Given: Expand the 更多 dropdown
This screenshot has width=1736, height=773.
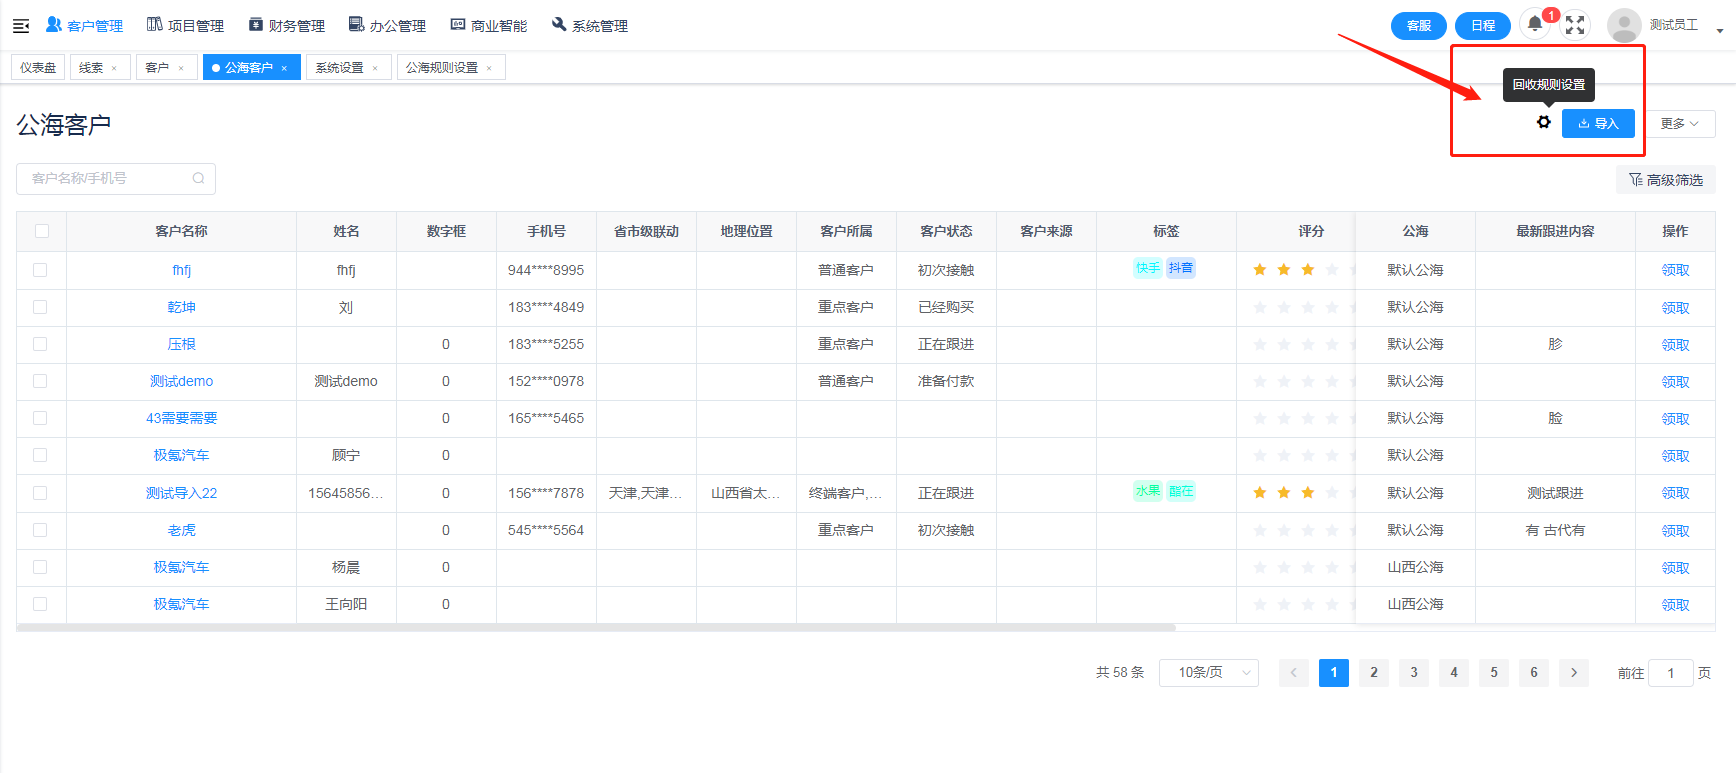Looking at the screenshot, I should (1680, 124).
